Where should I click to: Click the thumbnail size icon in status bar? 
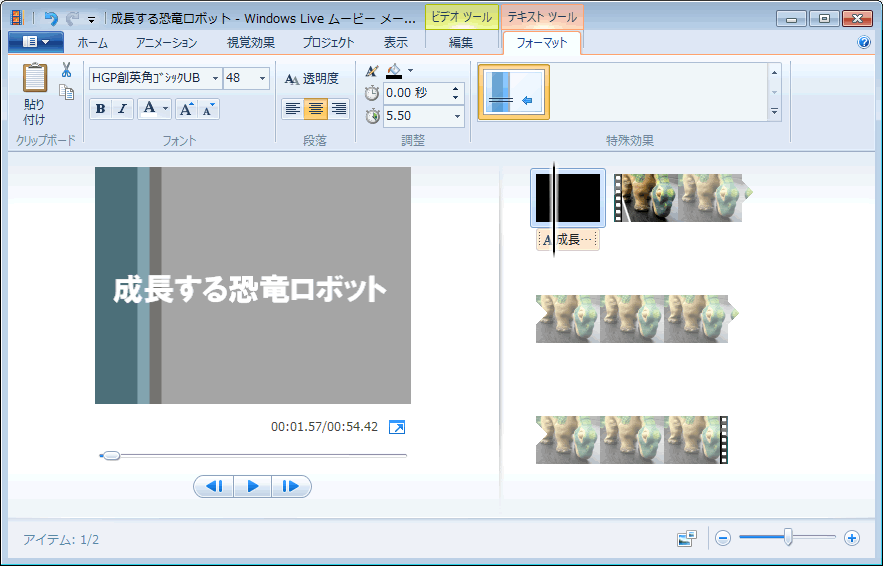(x=686, y=539)
